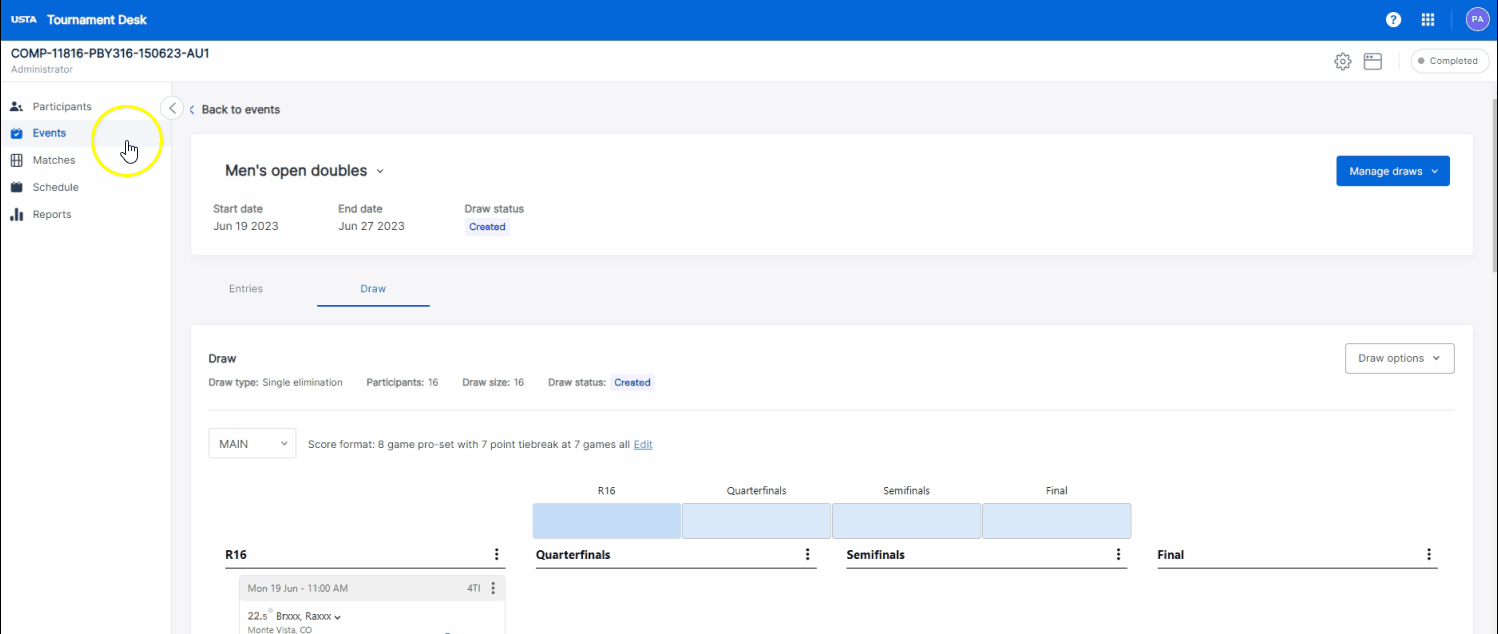1498x634 pixels.
Task: Open the Final column three-dot menu
Action: pyautogui.click(x=1429, y=554)
